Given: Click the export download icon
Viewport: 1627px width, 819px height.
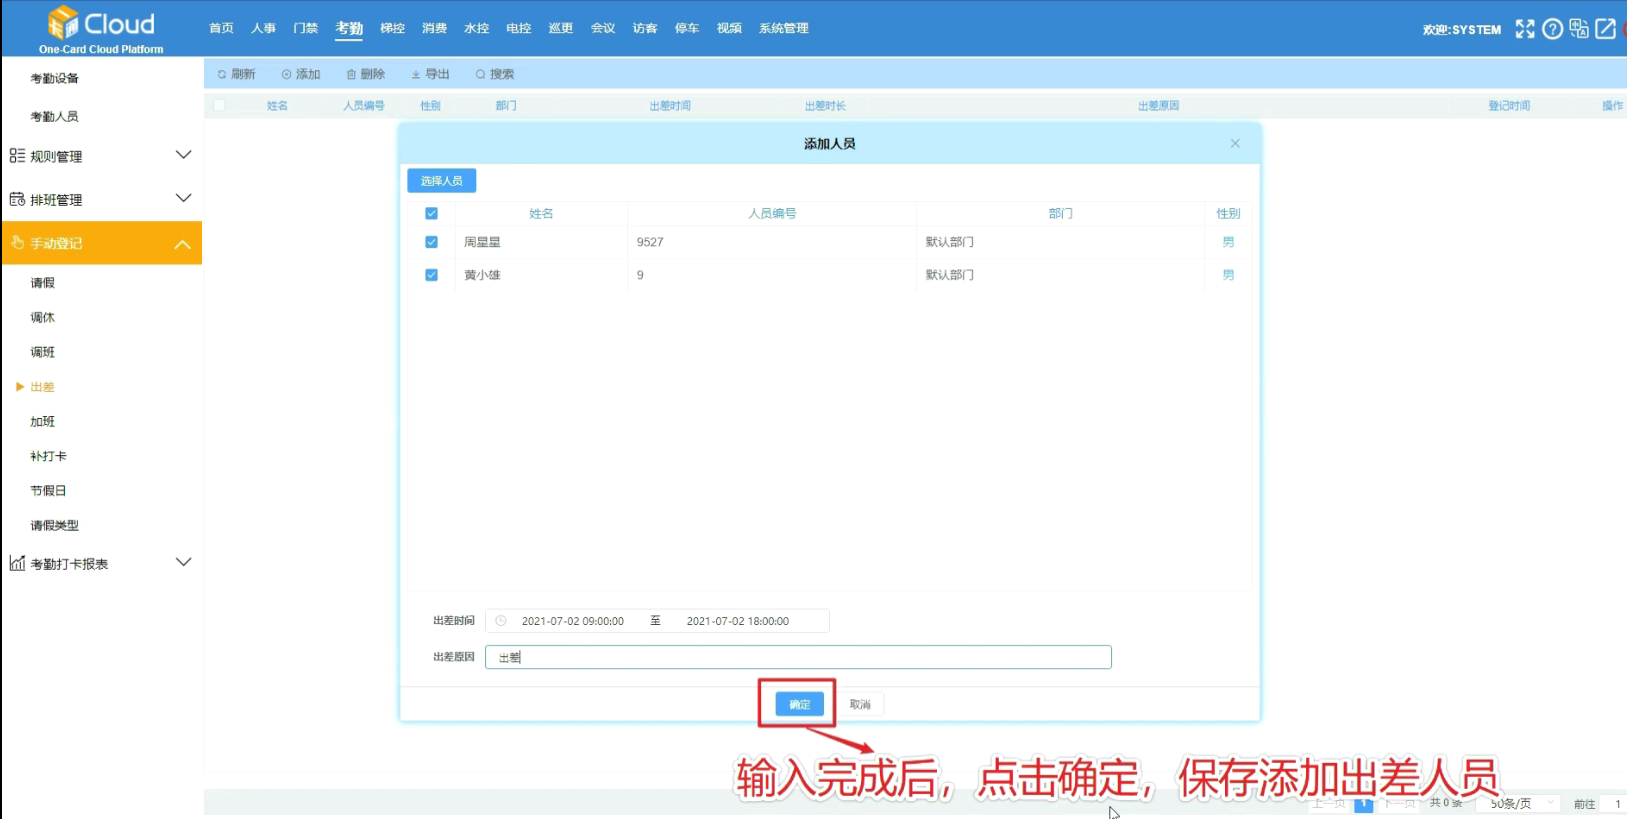Looking at the screenshot, I should click(416, 74).
